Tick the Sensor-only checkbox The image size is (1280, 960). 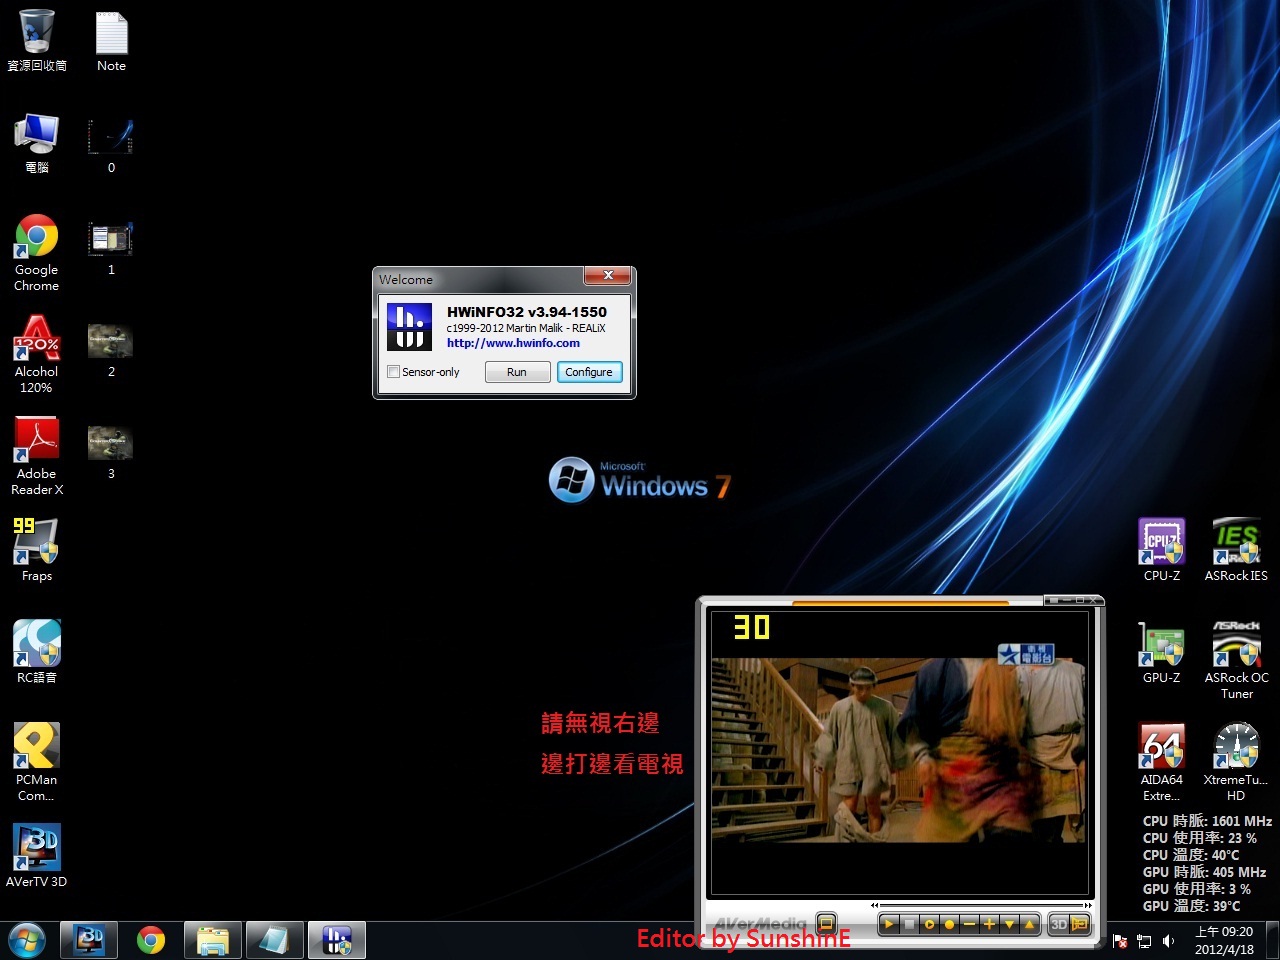click(x=394, y=372)
